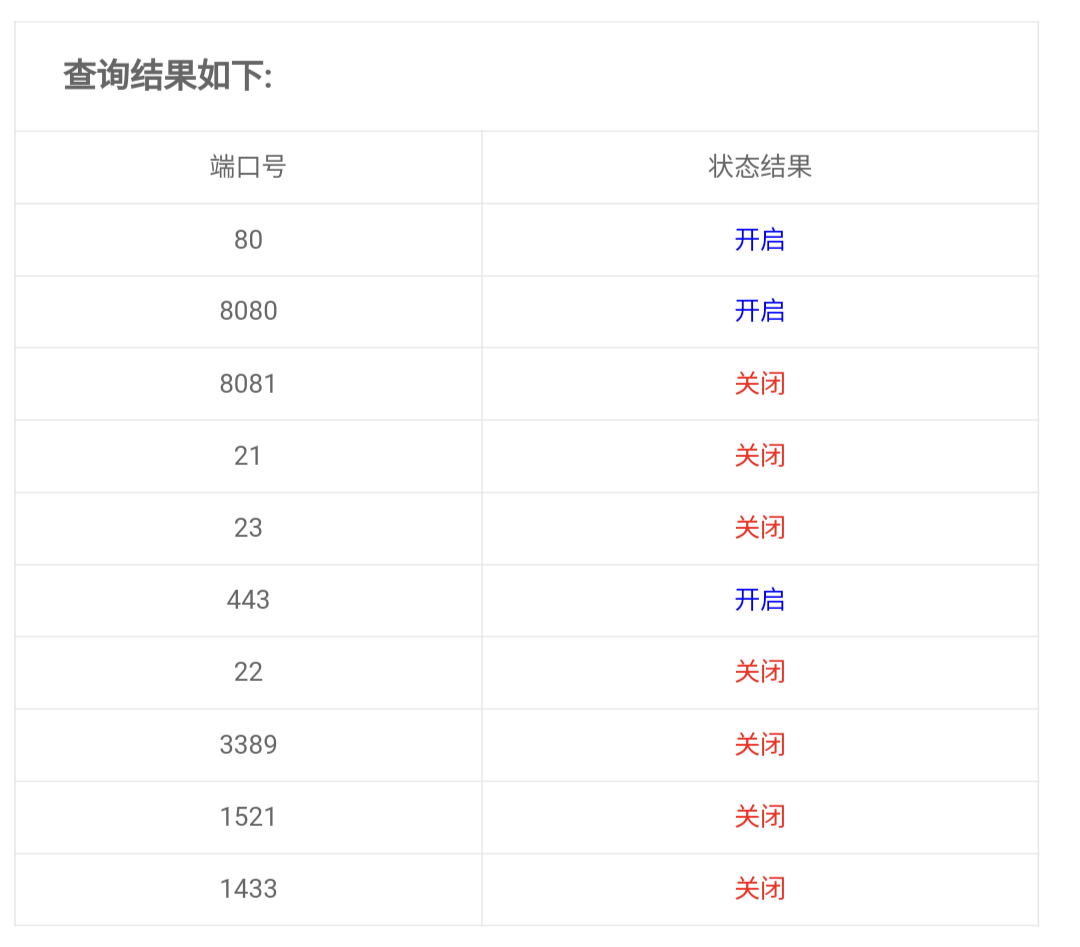Select the 关闭 status for port 21
This screenshot has height=947, width=1080.
760,456
